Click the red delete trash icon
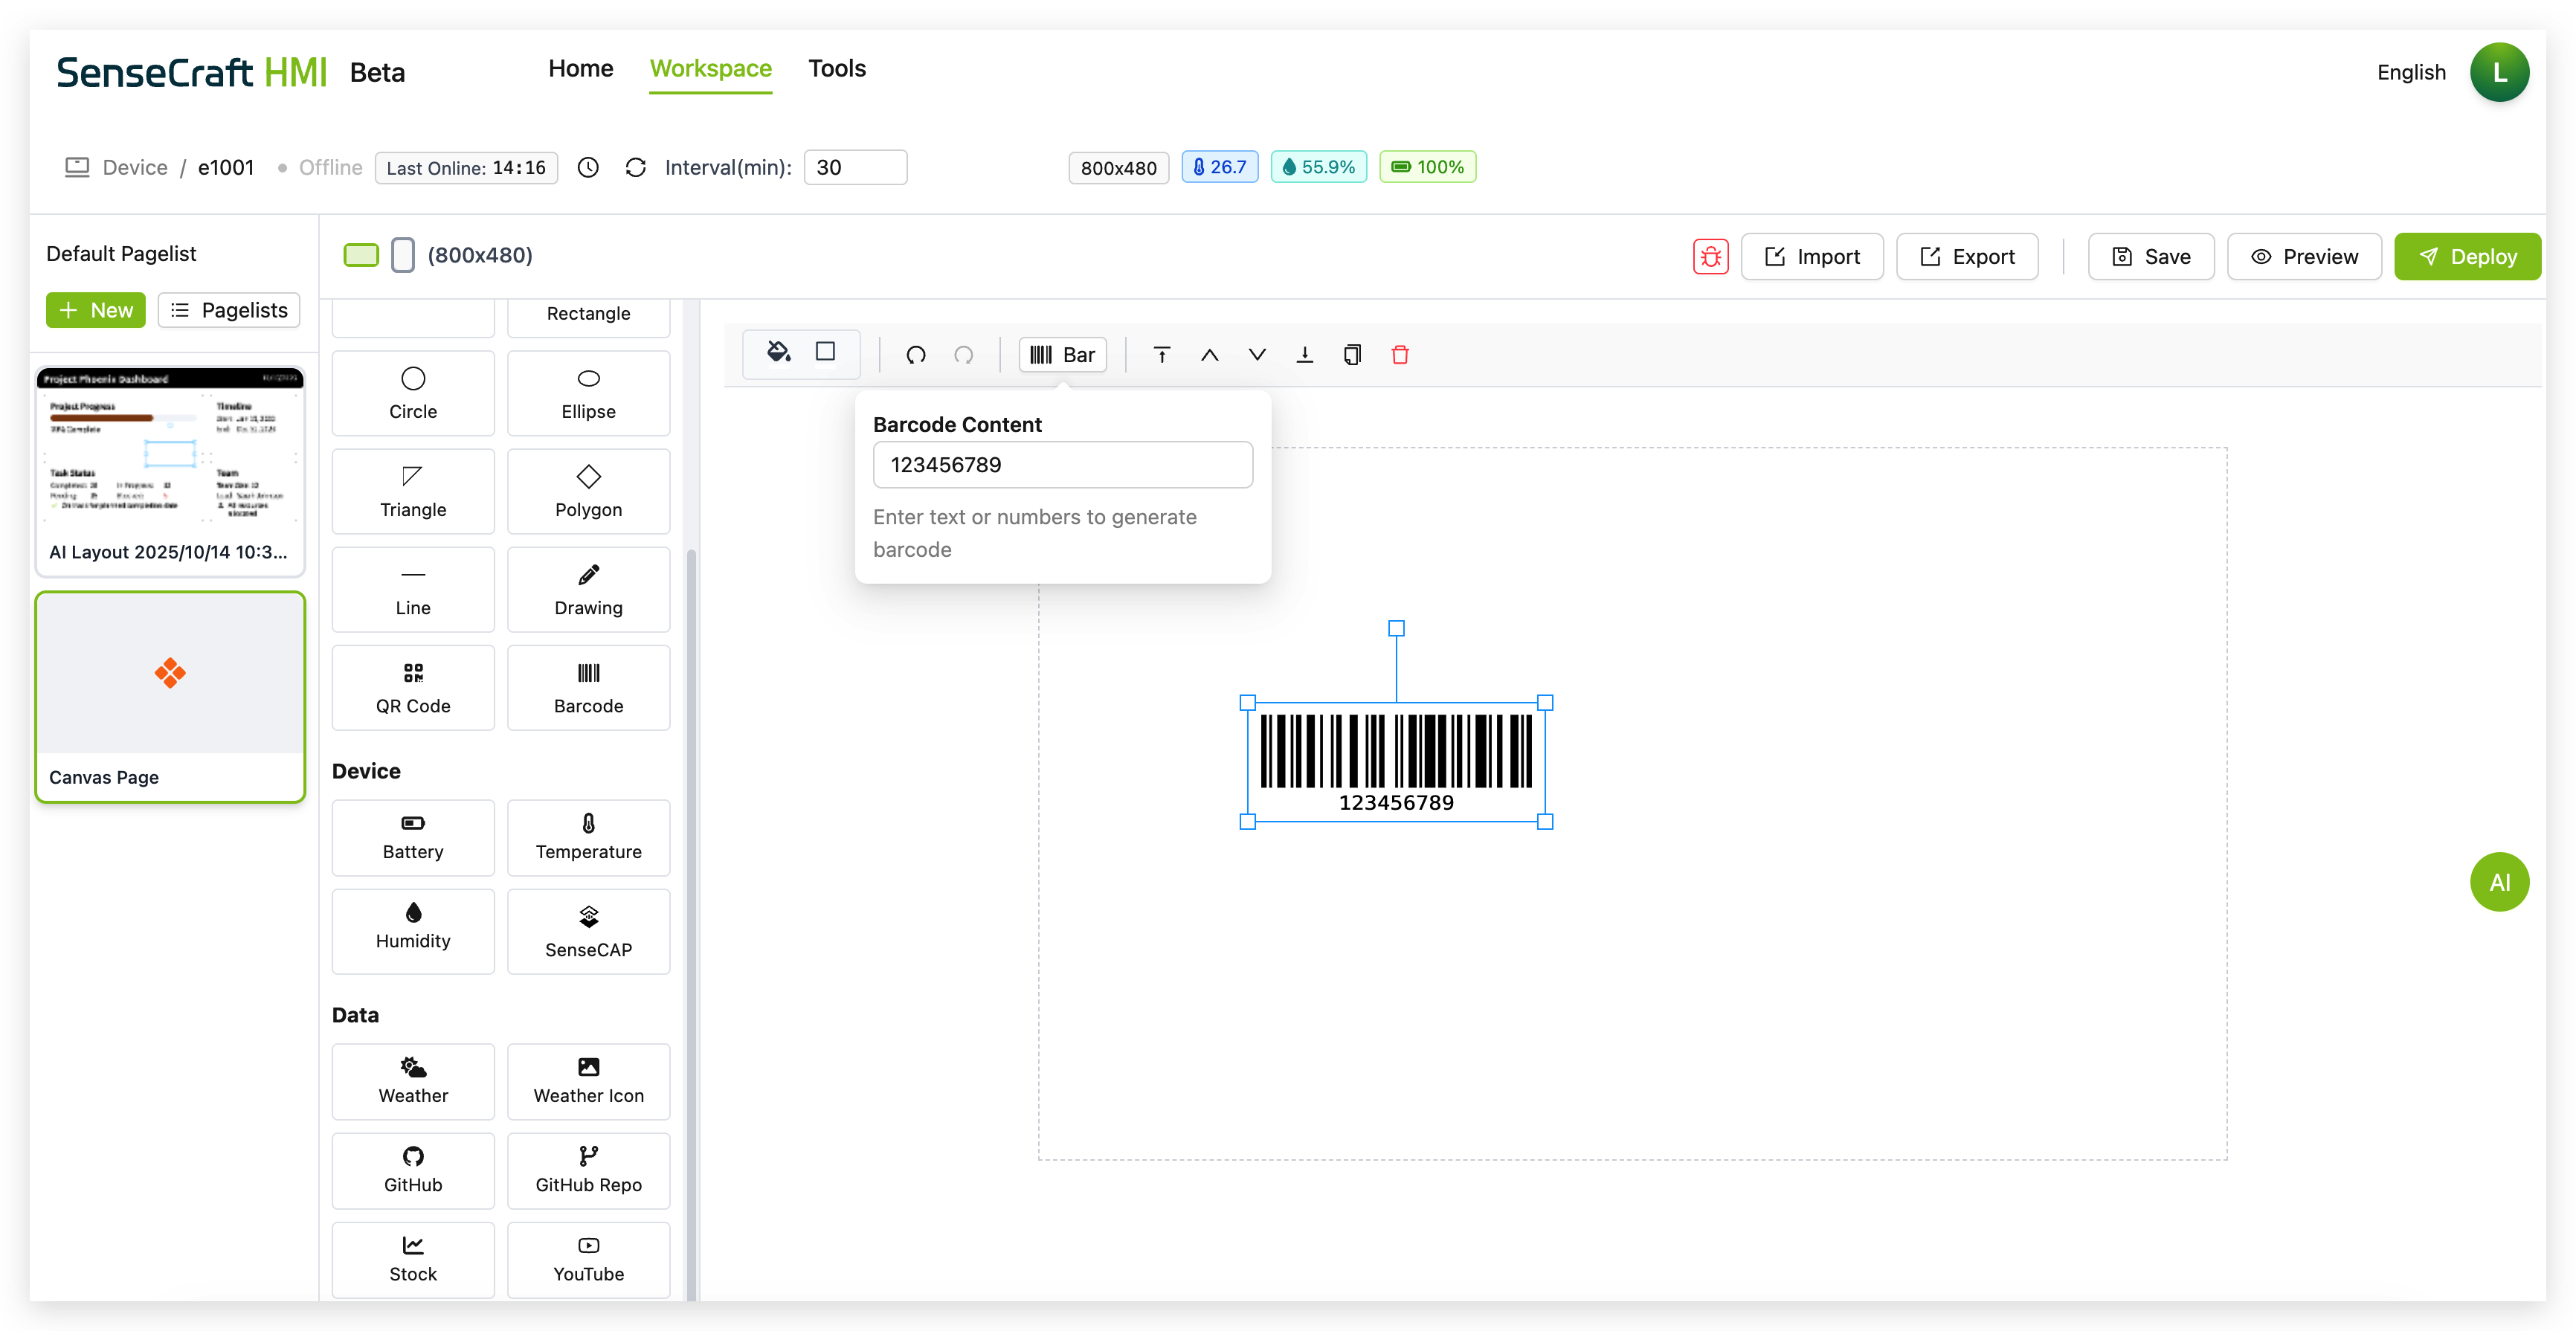2576x1331 pixels. (x=1400, y=355)
